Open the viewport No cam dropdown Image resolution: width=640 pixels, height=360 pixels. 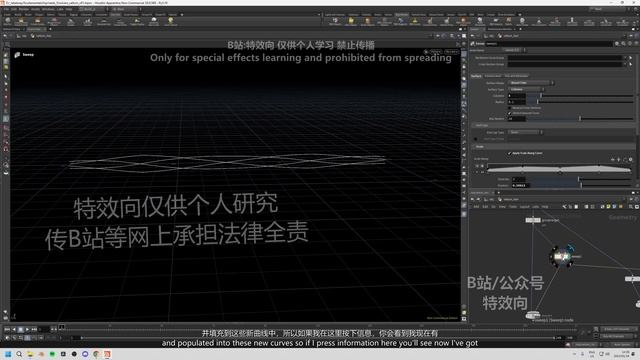(x=451, y=52)
